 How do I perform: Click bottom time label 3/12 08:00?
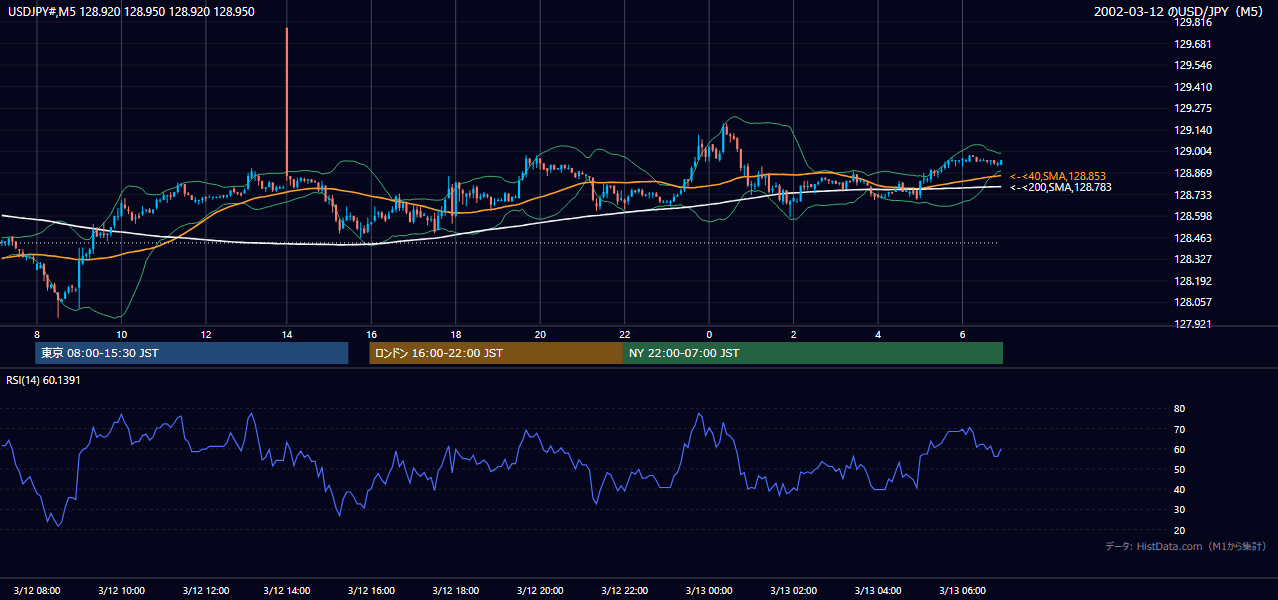[x=37, y=590]
